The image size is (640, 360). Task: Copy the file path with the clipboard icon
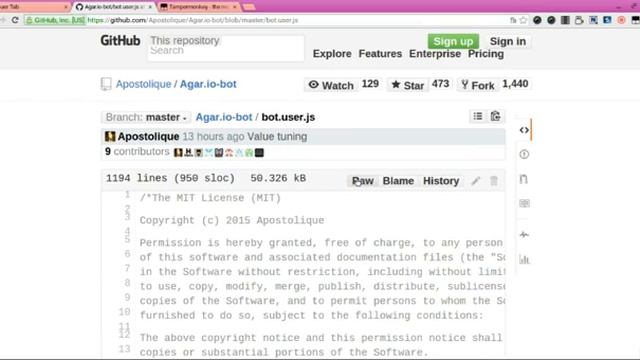495,116
